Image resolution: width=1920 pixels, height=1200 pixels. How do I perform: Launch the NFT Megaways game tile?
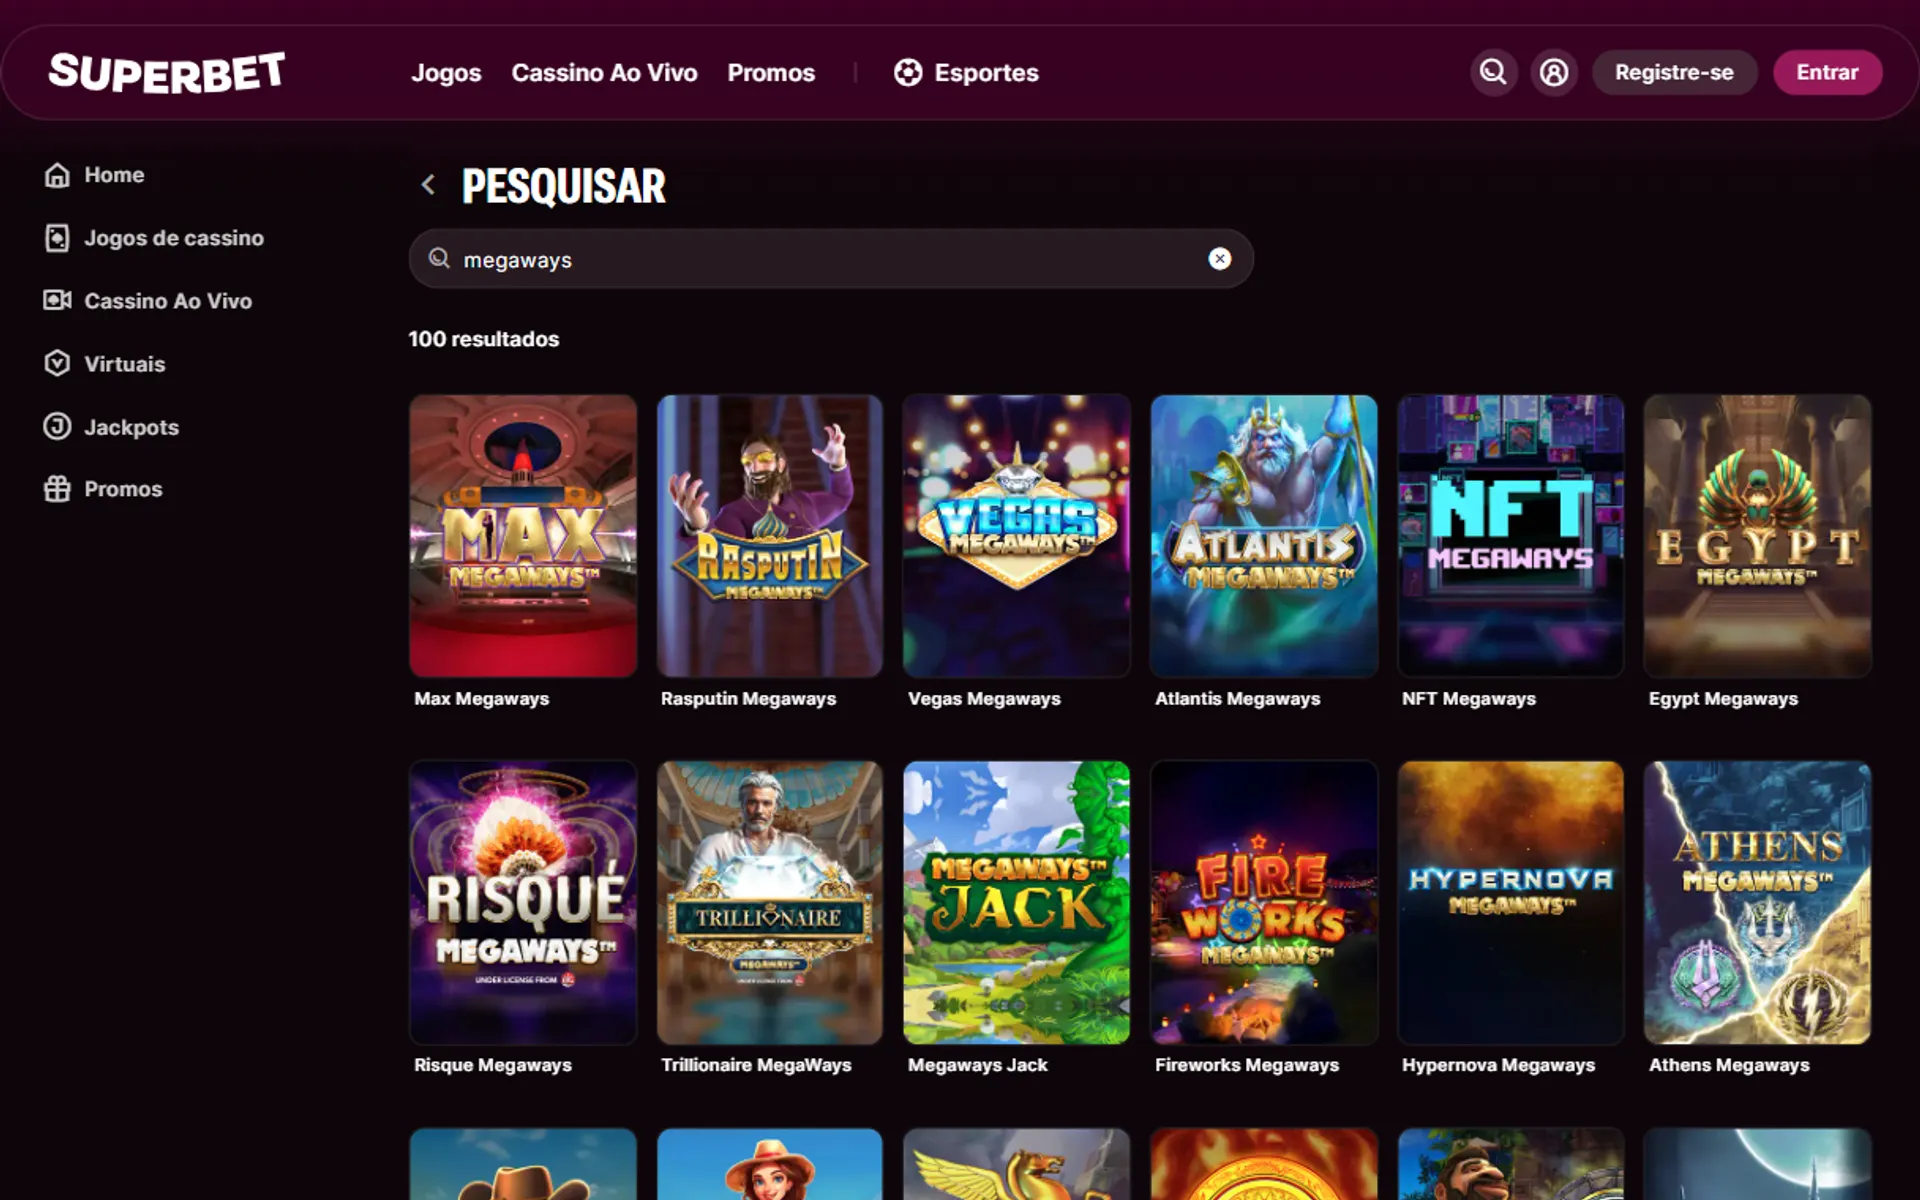click(x=1510, y=536)
